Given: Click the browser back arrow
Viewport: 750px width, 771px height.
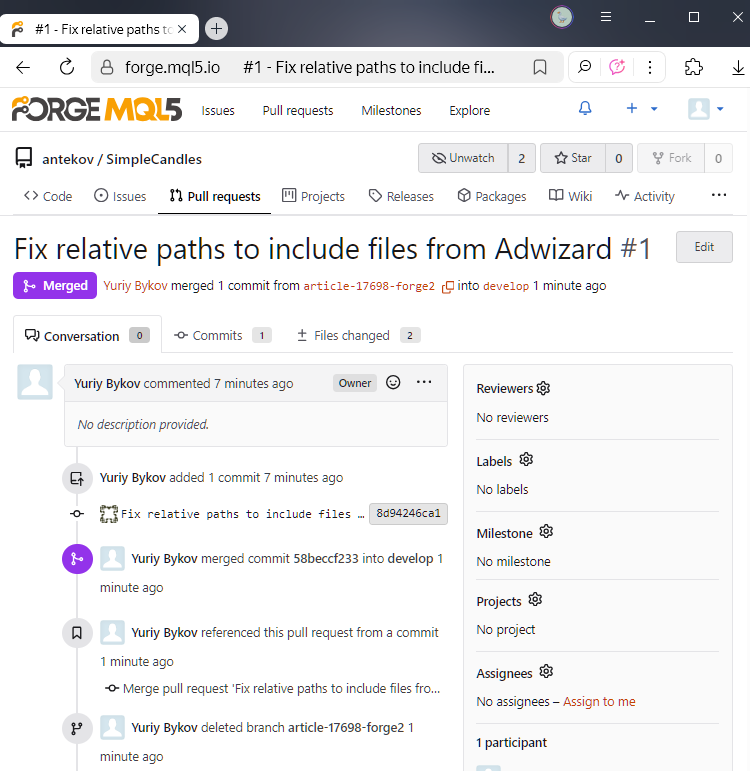Looking at the screenshot, I should (23, 67).
